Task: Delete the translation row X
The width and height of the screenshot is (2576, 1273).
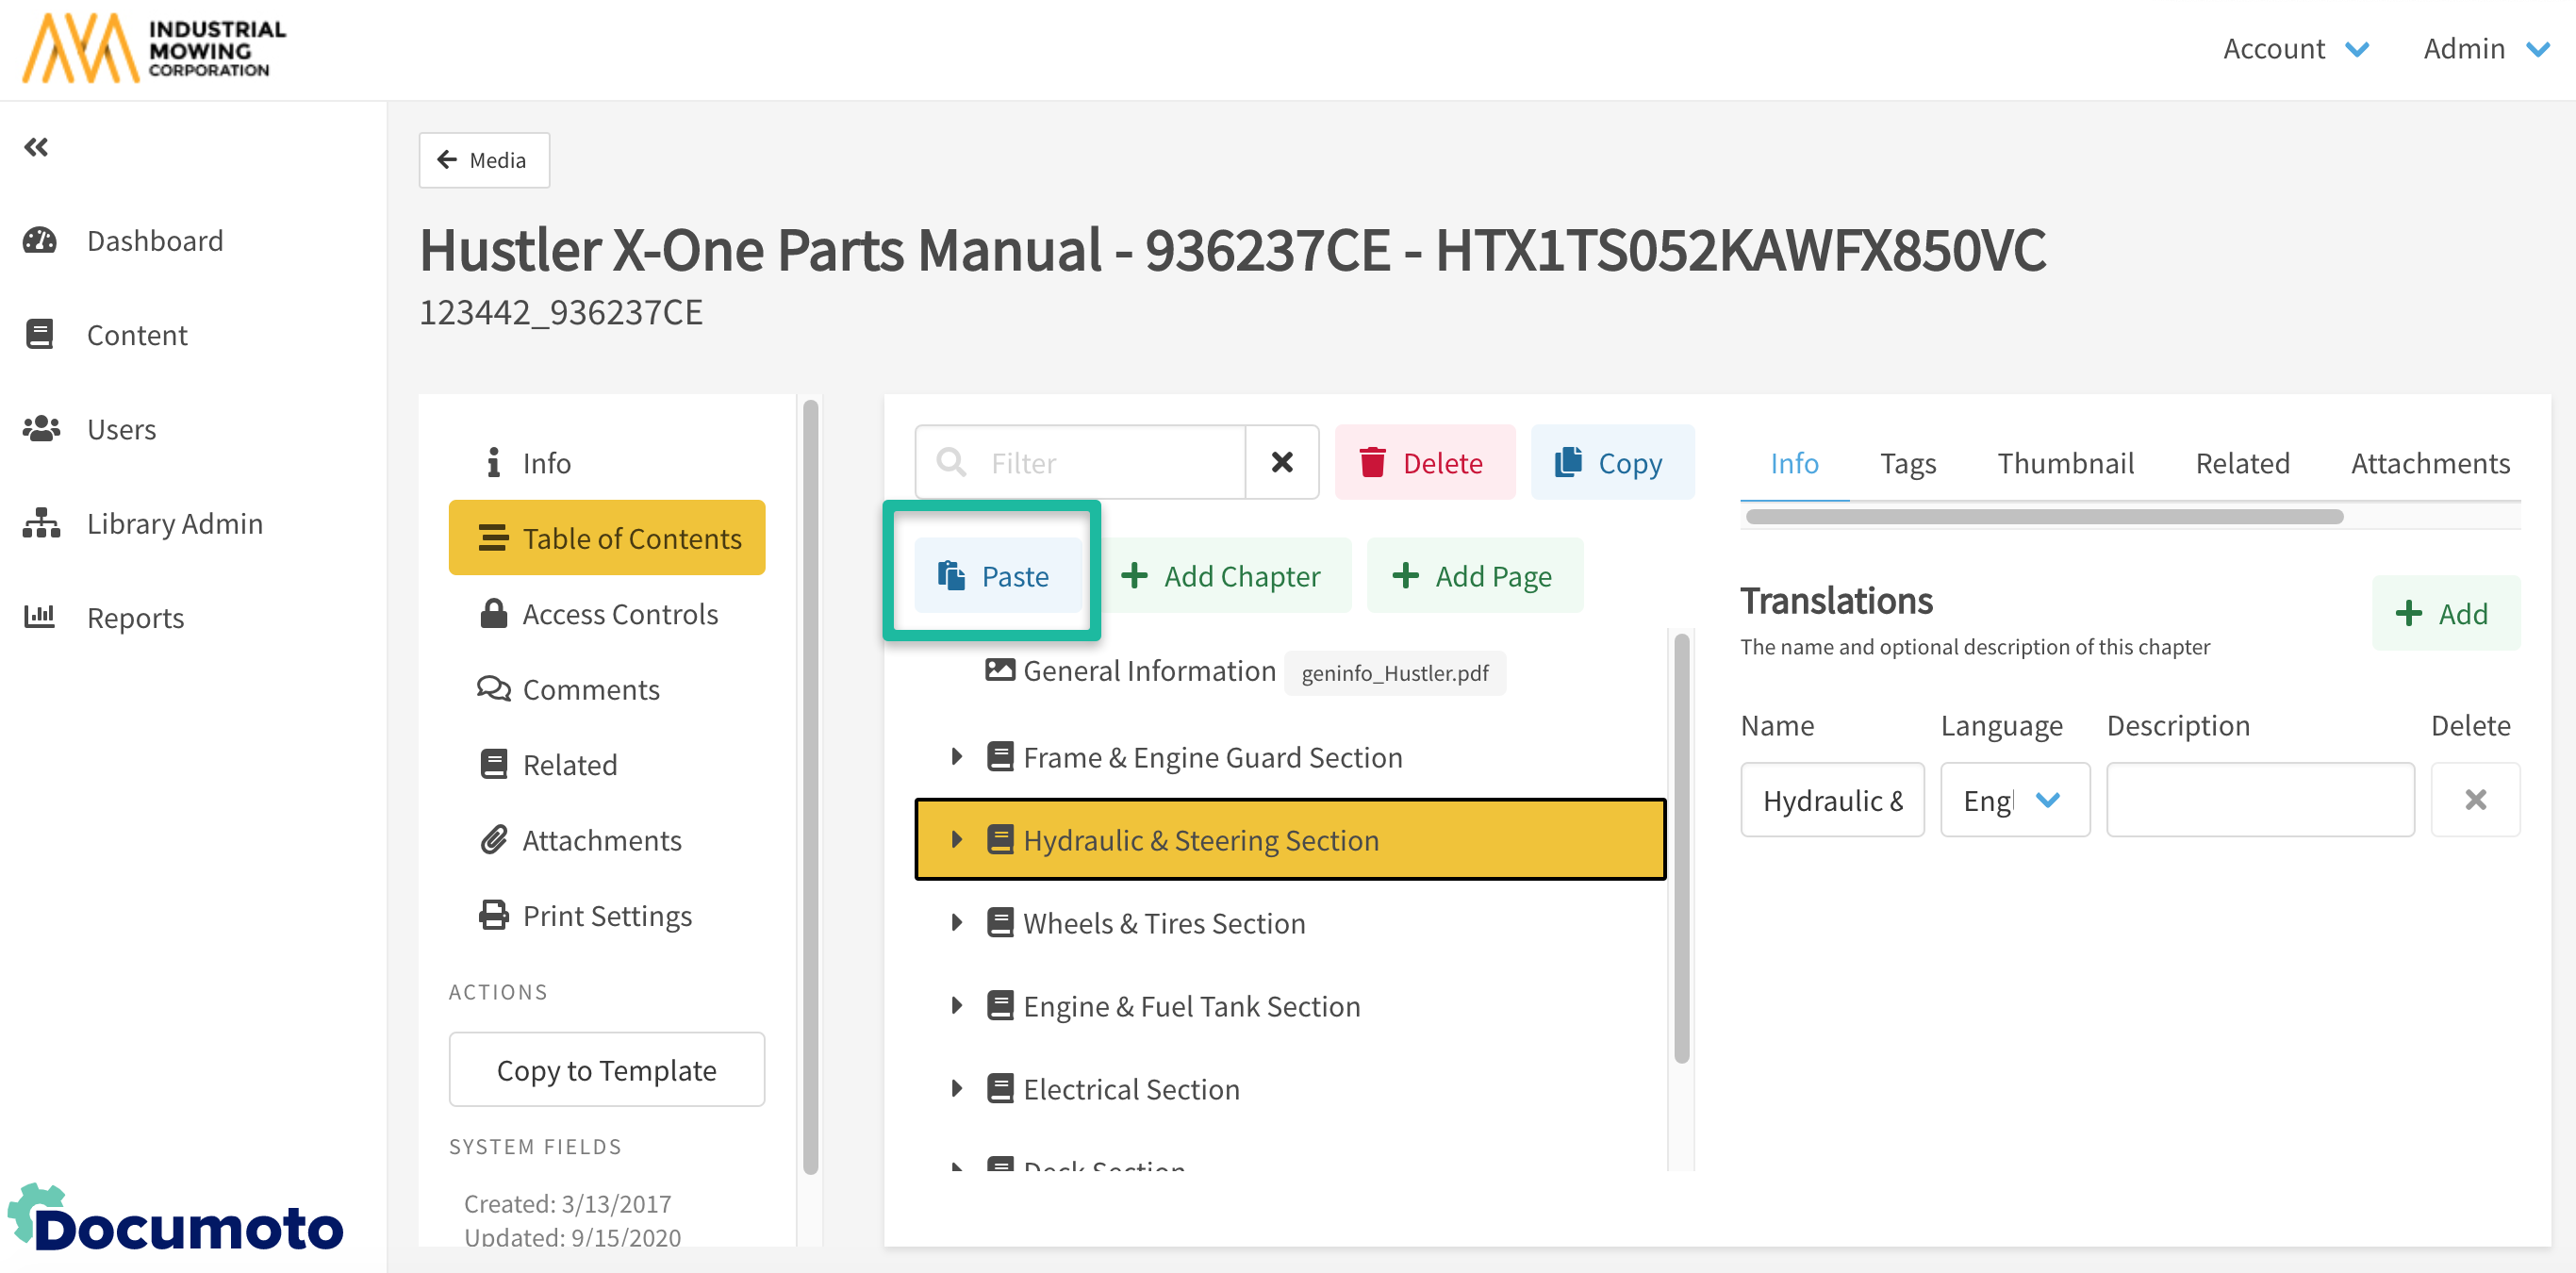Action: pyautogui.click(x=2474, y=800)
